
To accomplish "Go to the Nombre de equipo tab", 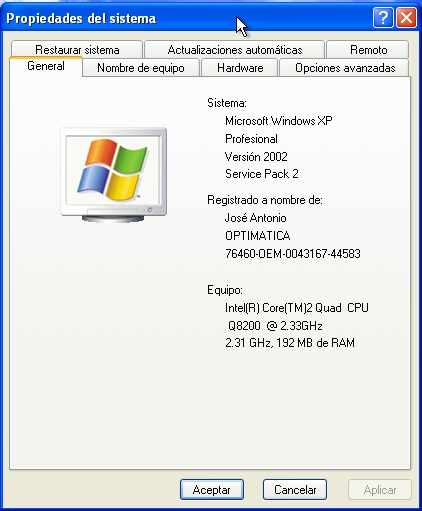I will pos(141,68).
